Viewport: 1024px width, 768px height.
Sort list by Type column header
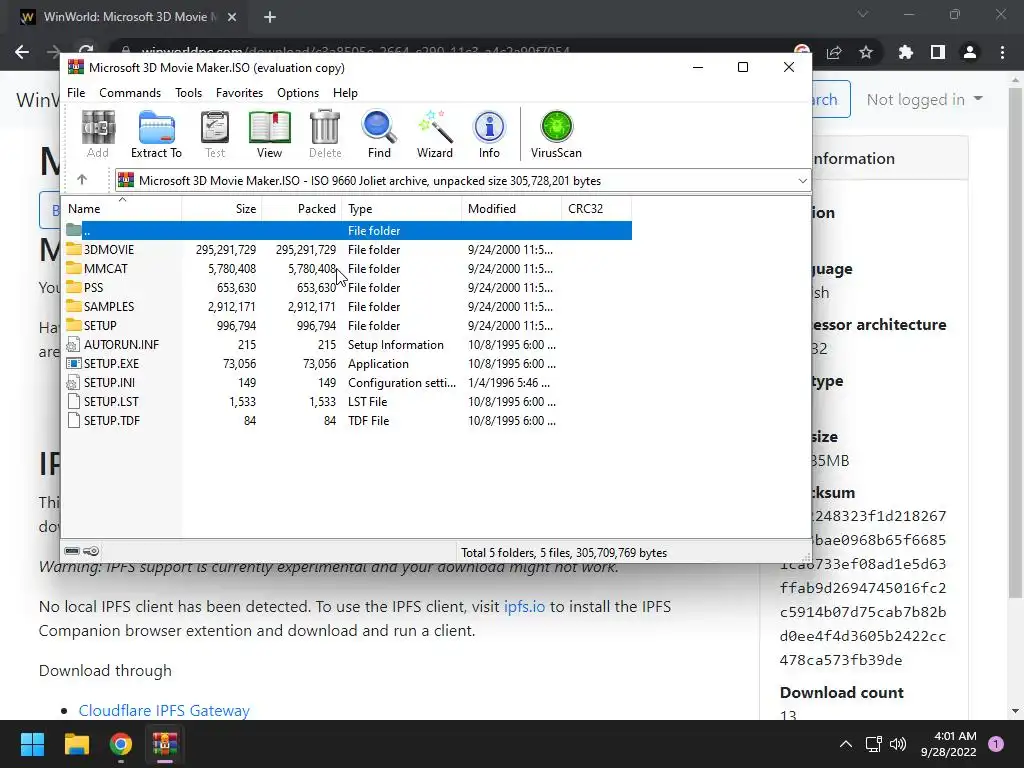click(402, 208)
